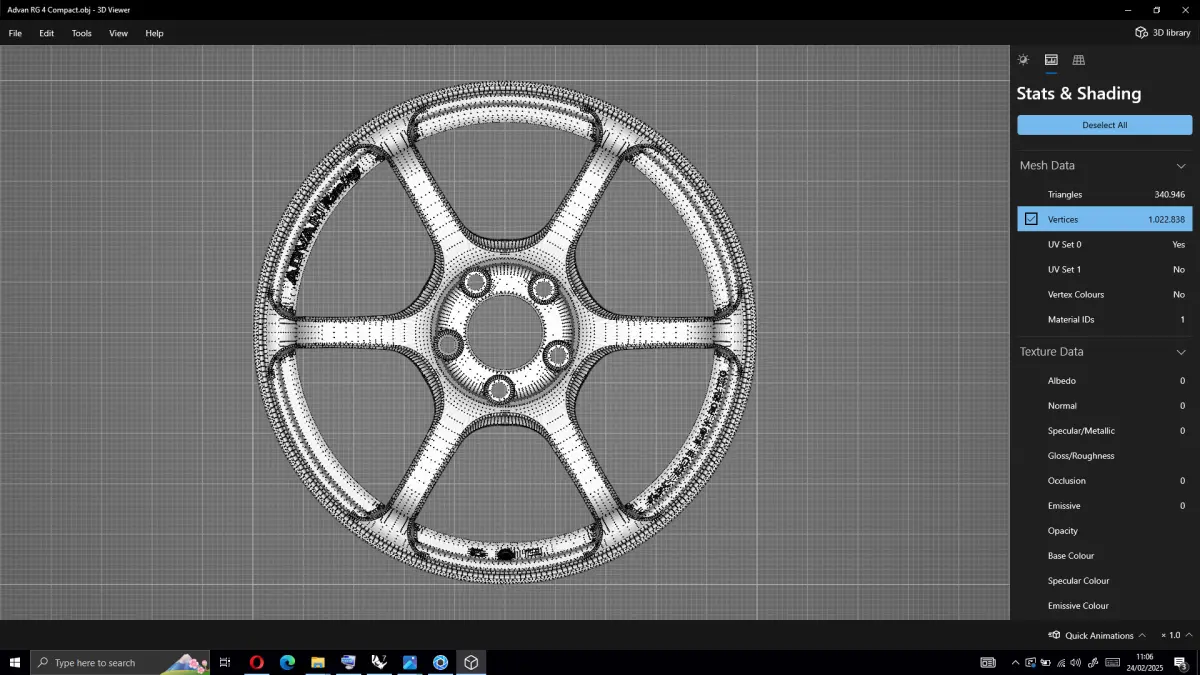Open News and interests widget
This screenshot has height=675, width=1200.
[988, 662]
